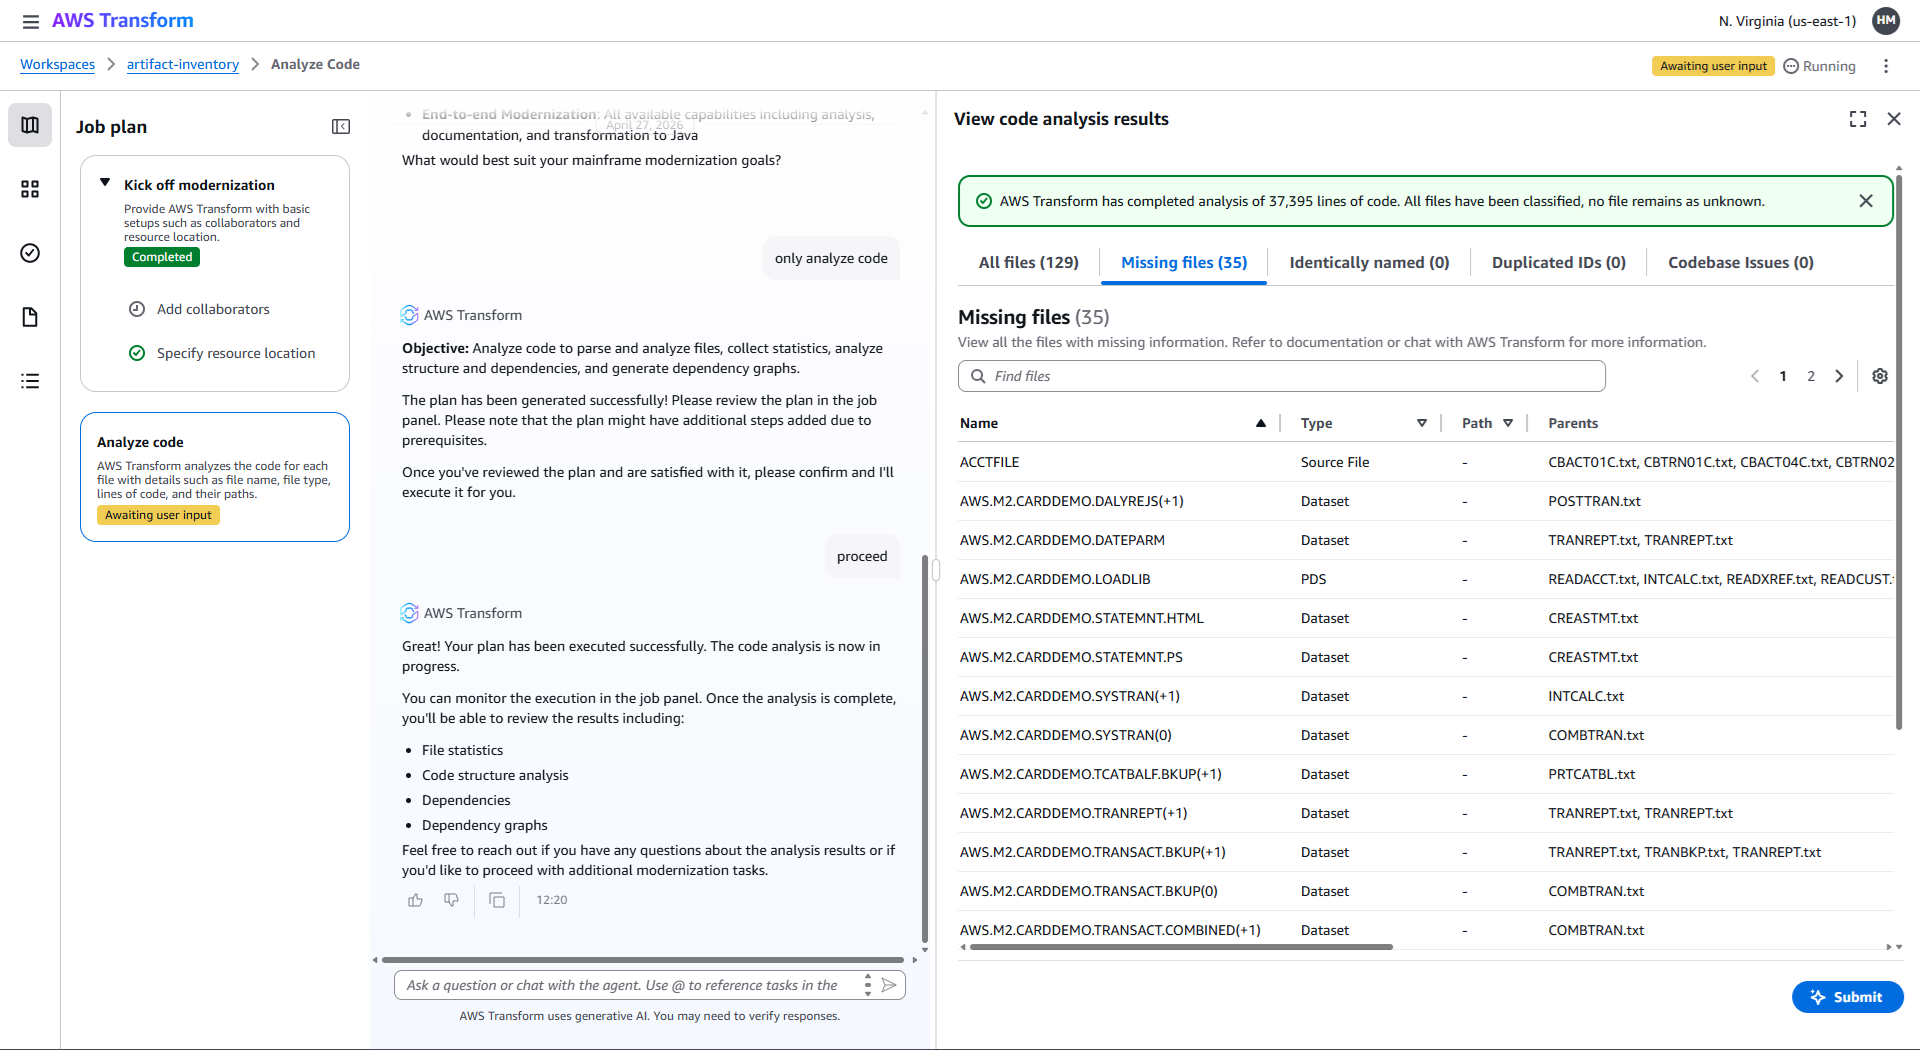Open the document sidebar icon
Image resolution: width=1920 pixels, height=1050 pixels.
click(30, 317)
